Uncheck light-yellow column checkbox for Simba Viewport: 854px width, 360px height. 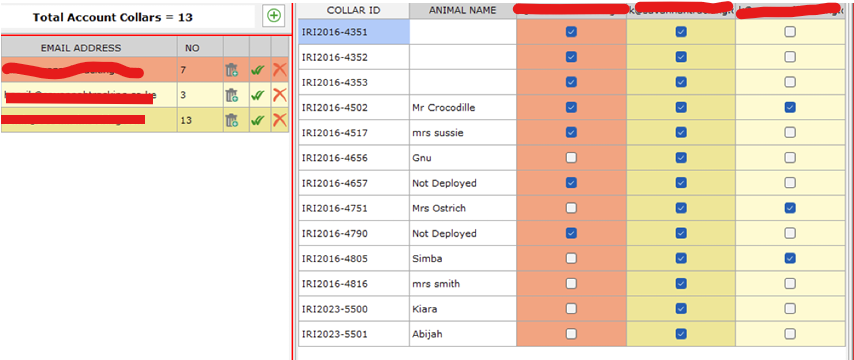click(x=790, y=258)
